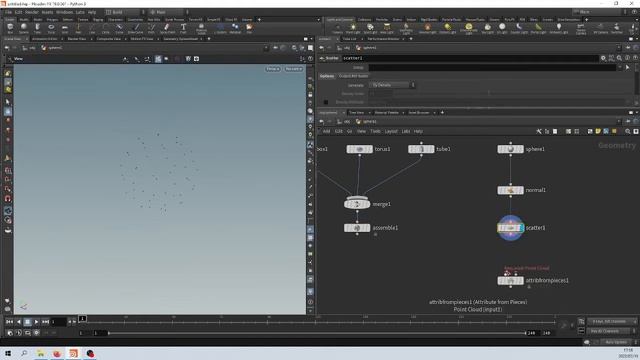This screenshot has height=360, width=640.
Task: Select the merge1 node
Action: click(x=357, y=204)
